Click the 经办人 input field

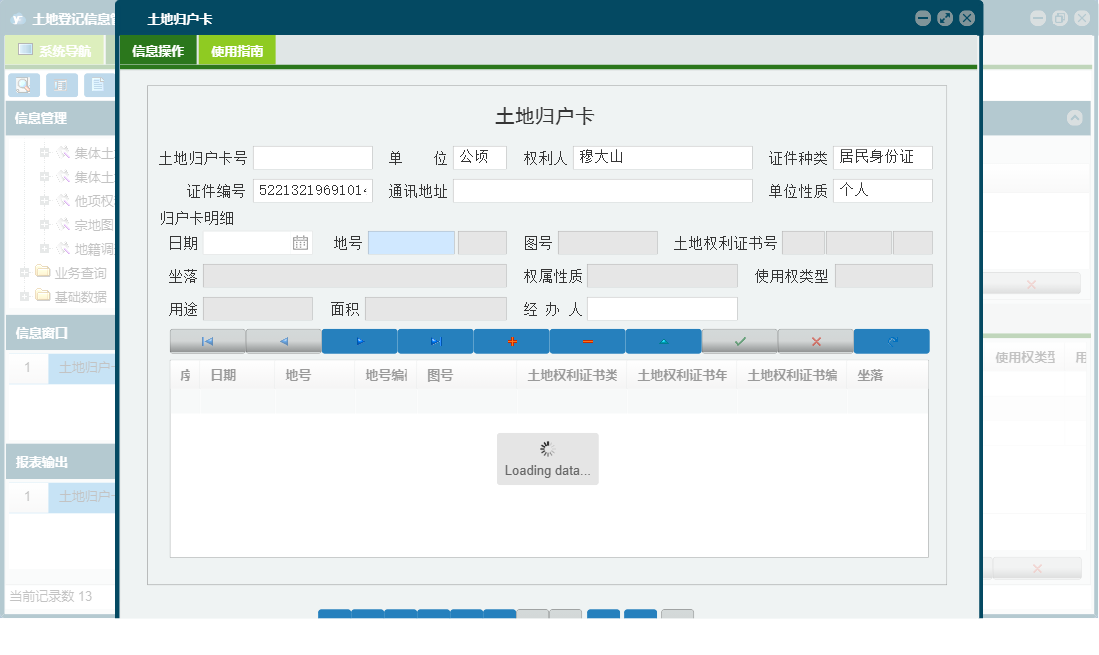click(x=662, y=309)
